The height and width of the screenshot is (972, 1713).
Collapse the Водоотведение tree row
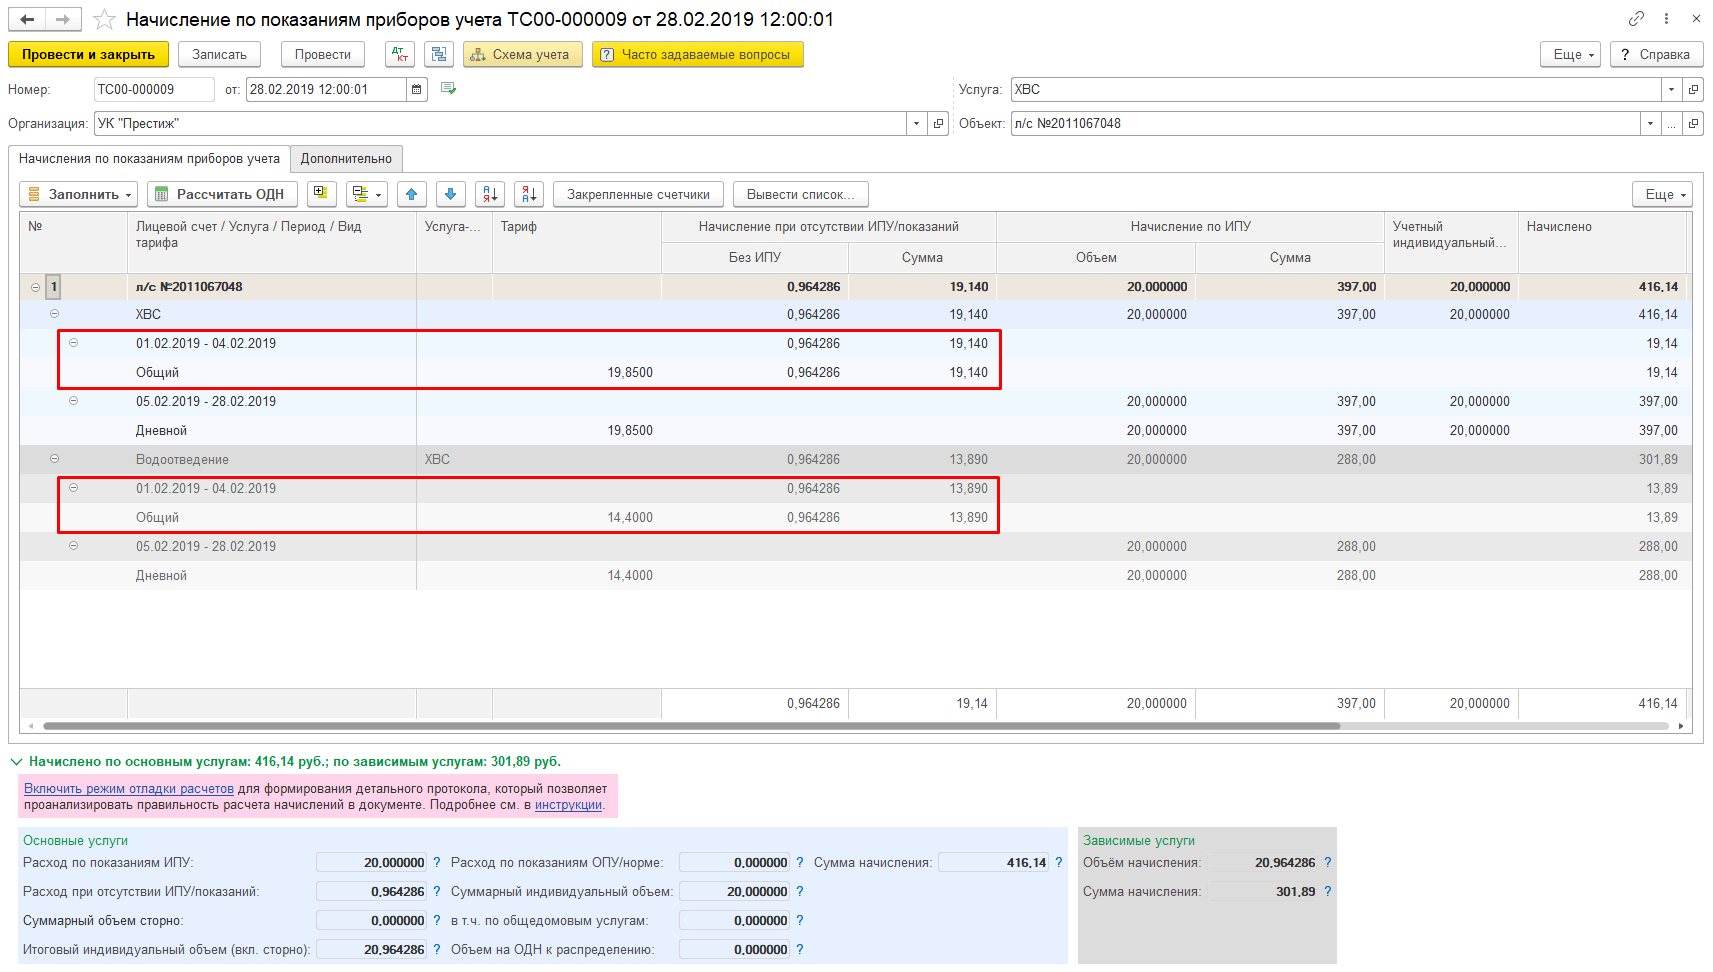pos(54,459)
